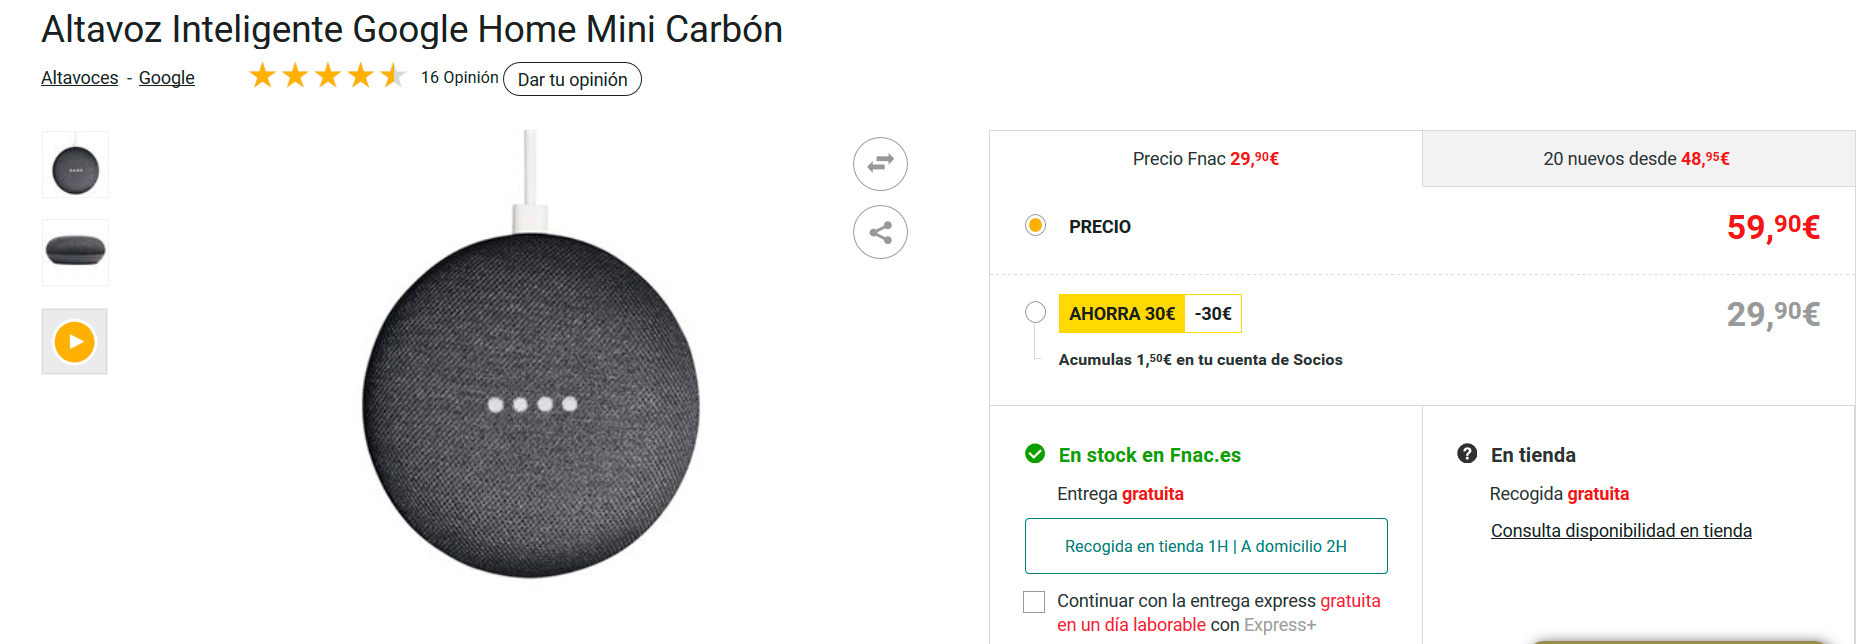Viewport: 1856px width, 644px height.
Task: Select the side-view speaker thumbnail
Action: [75, 251]
